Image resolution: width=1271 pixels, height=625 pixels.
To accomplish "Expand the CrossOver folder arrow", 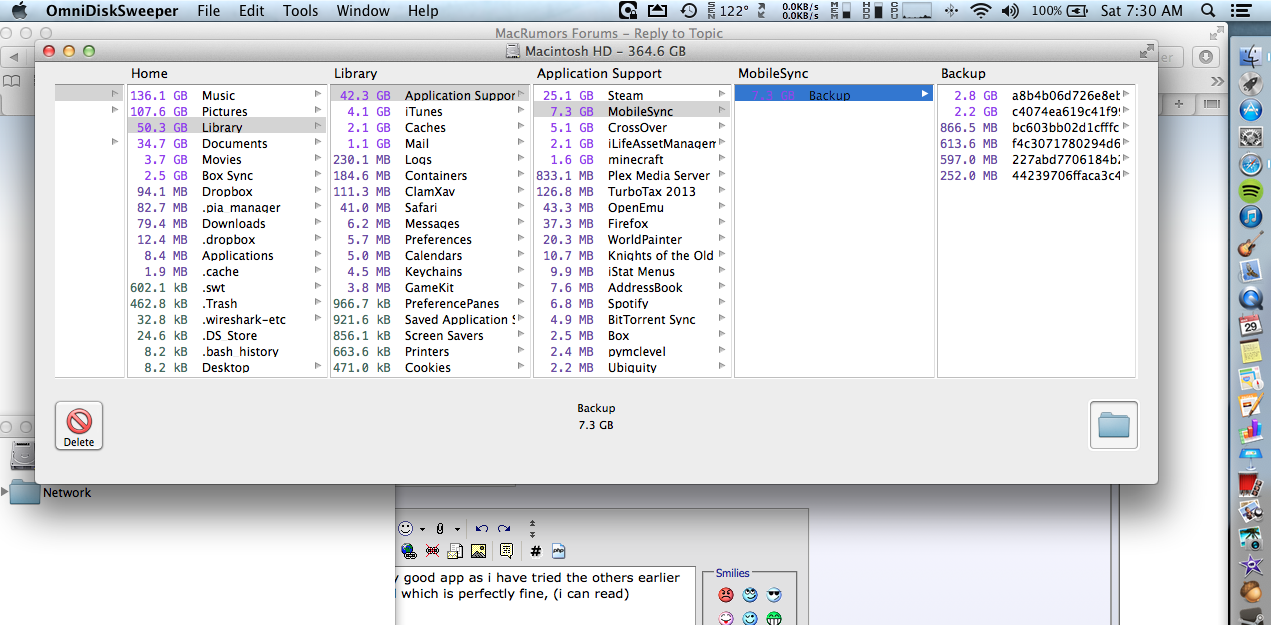I will click(722, 127).
